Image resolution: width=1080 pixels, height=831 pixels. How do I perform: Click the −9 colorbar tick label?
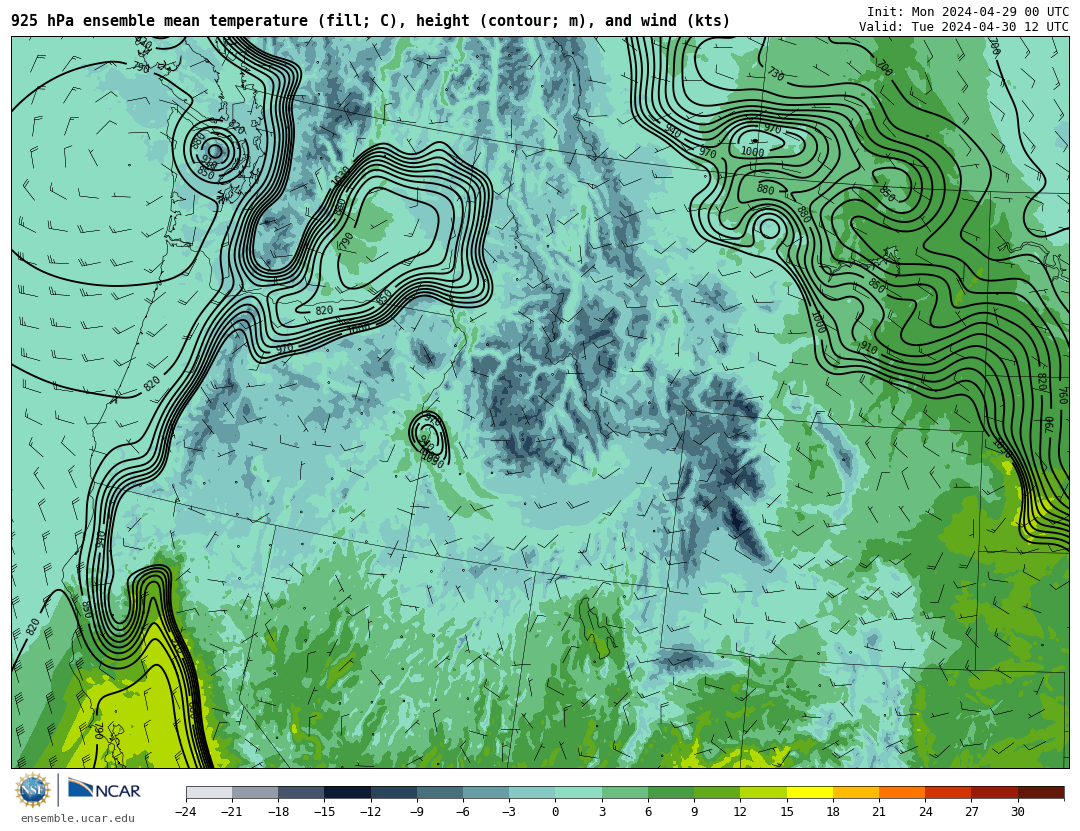[416, 812]
